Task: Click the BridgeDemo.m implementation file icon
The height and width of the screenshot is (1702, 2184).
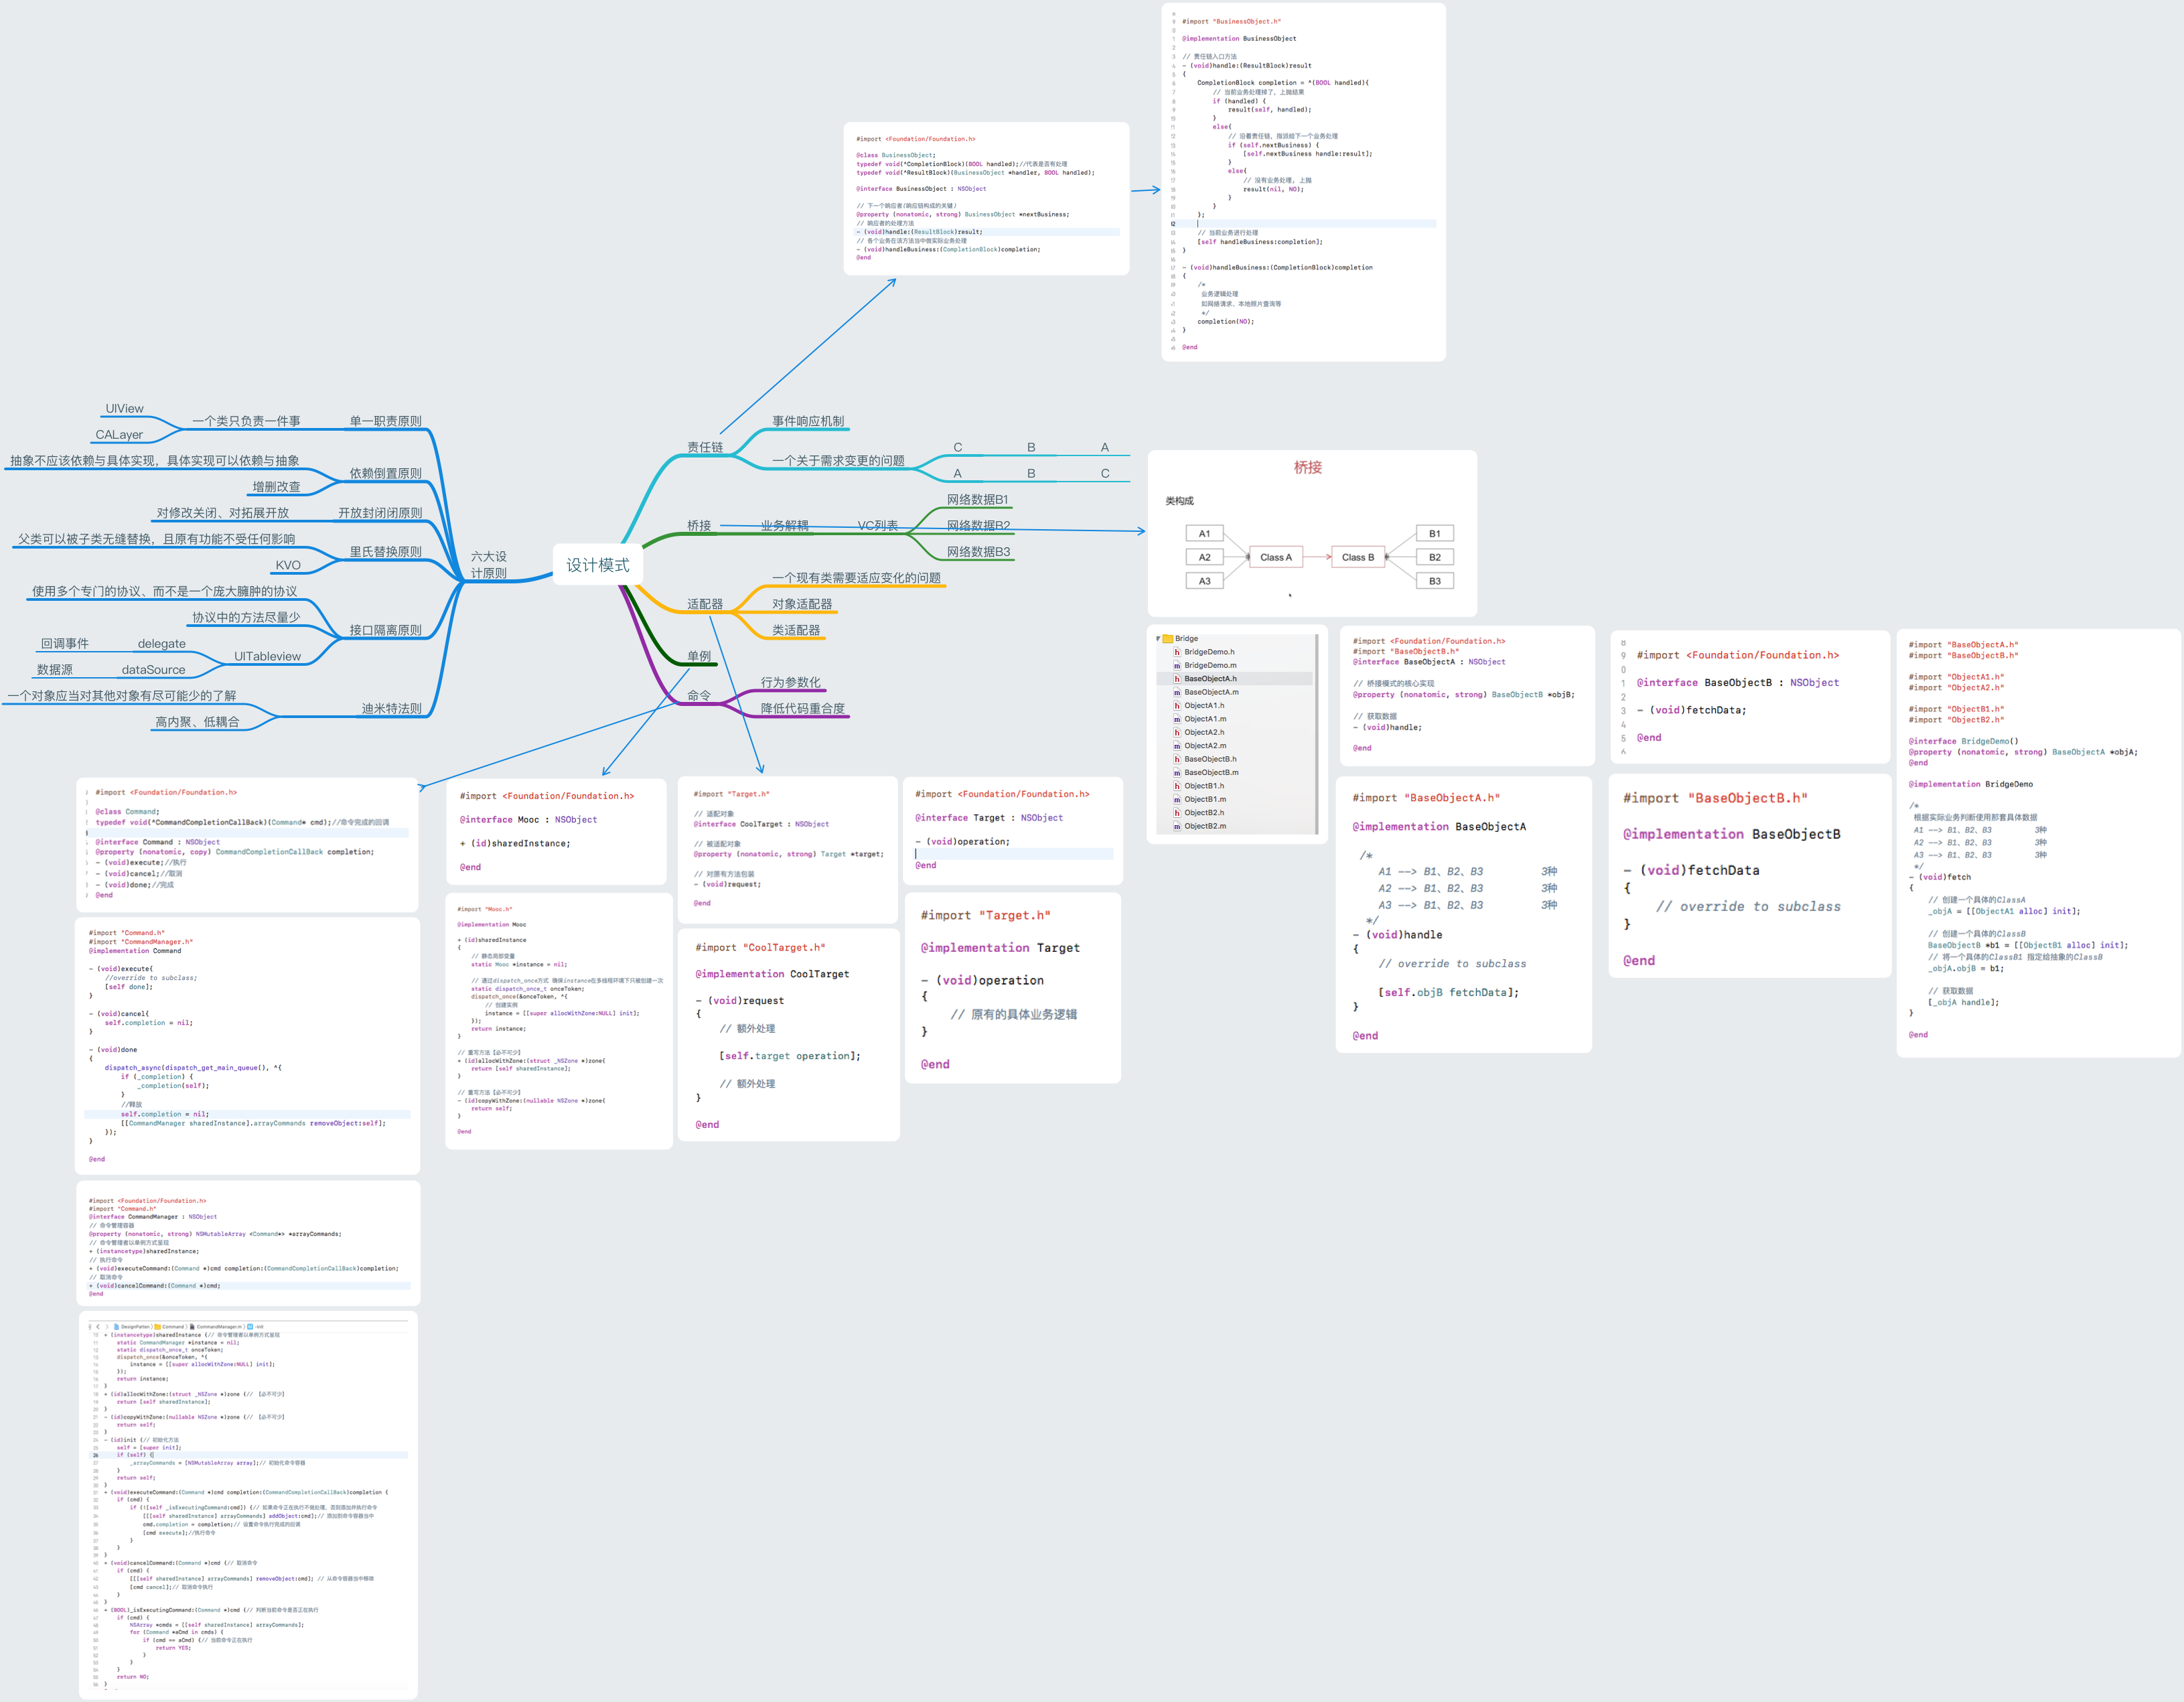Action: coord(1177,665)
